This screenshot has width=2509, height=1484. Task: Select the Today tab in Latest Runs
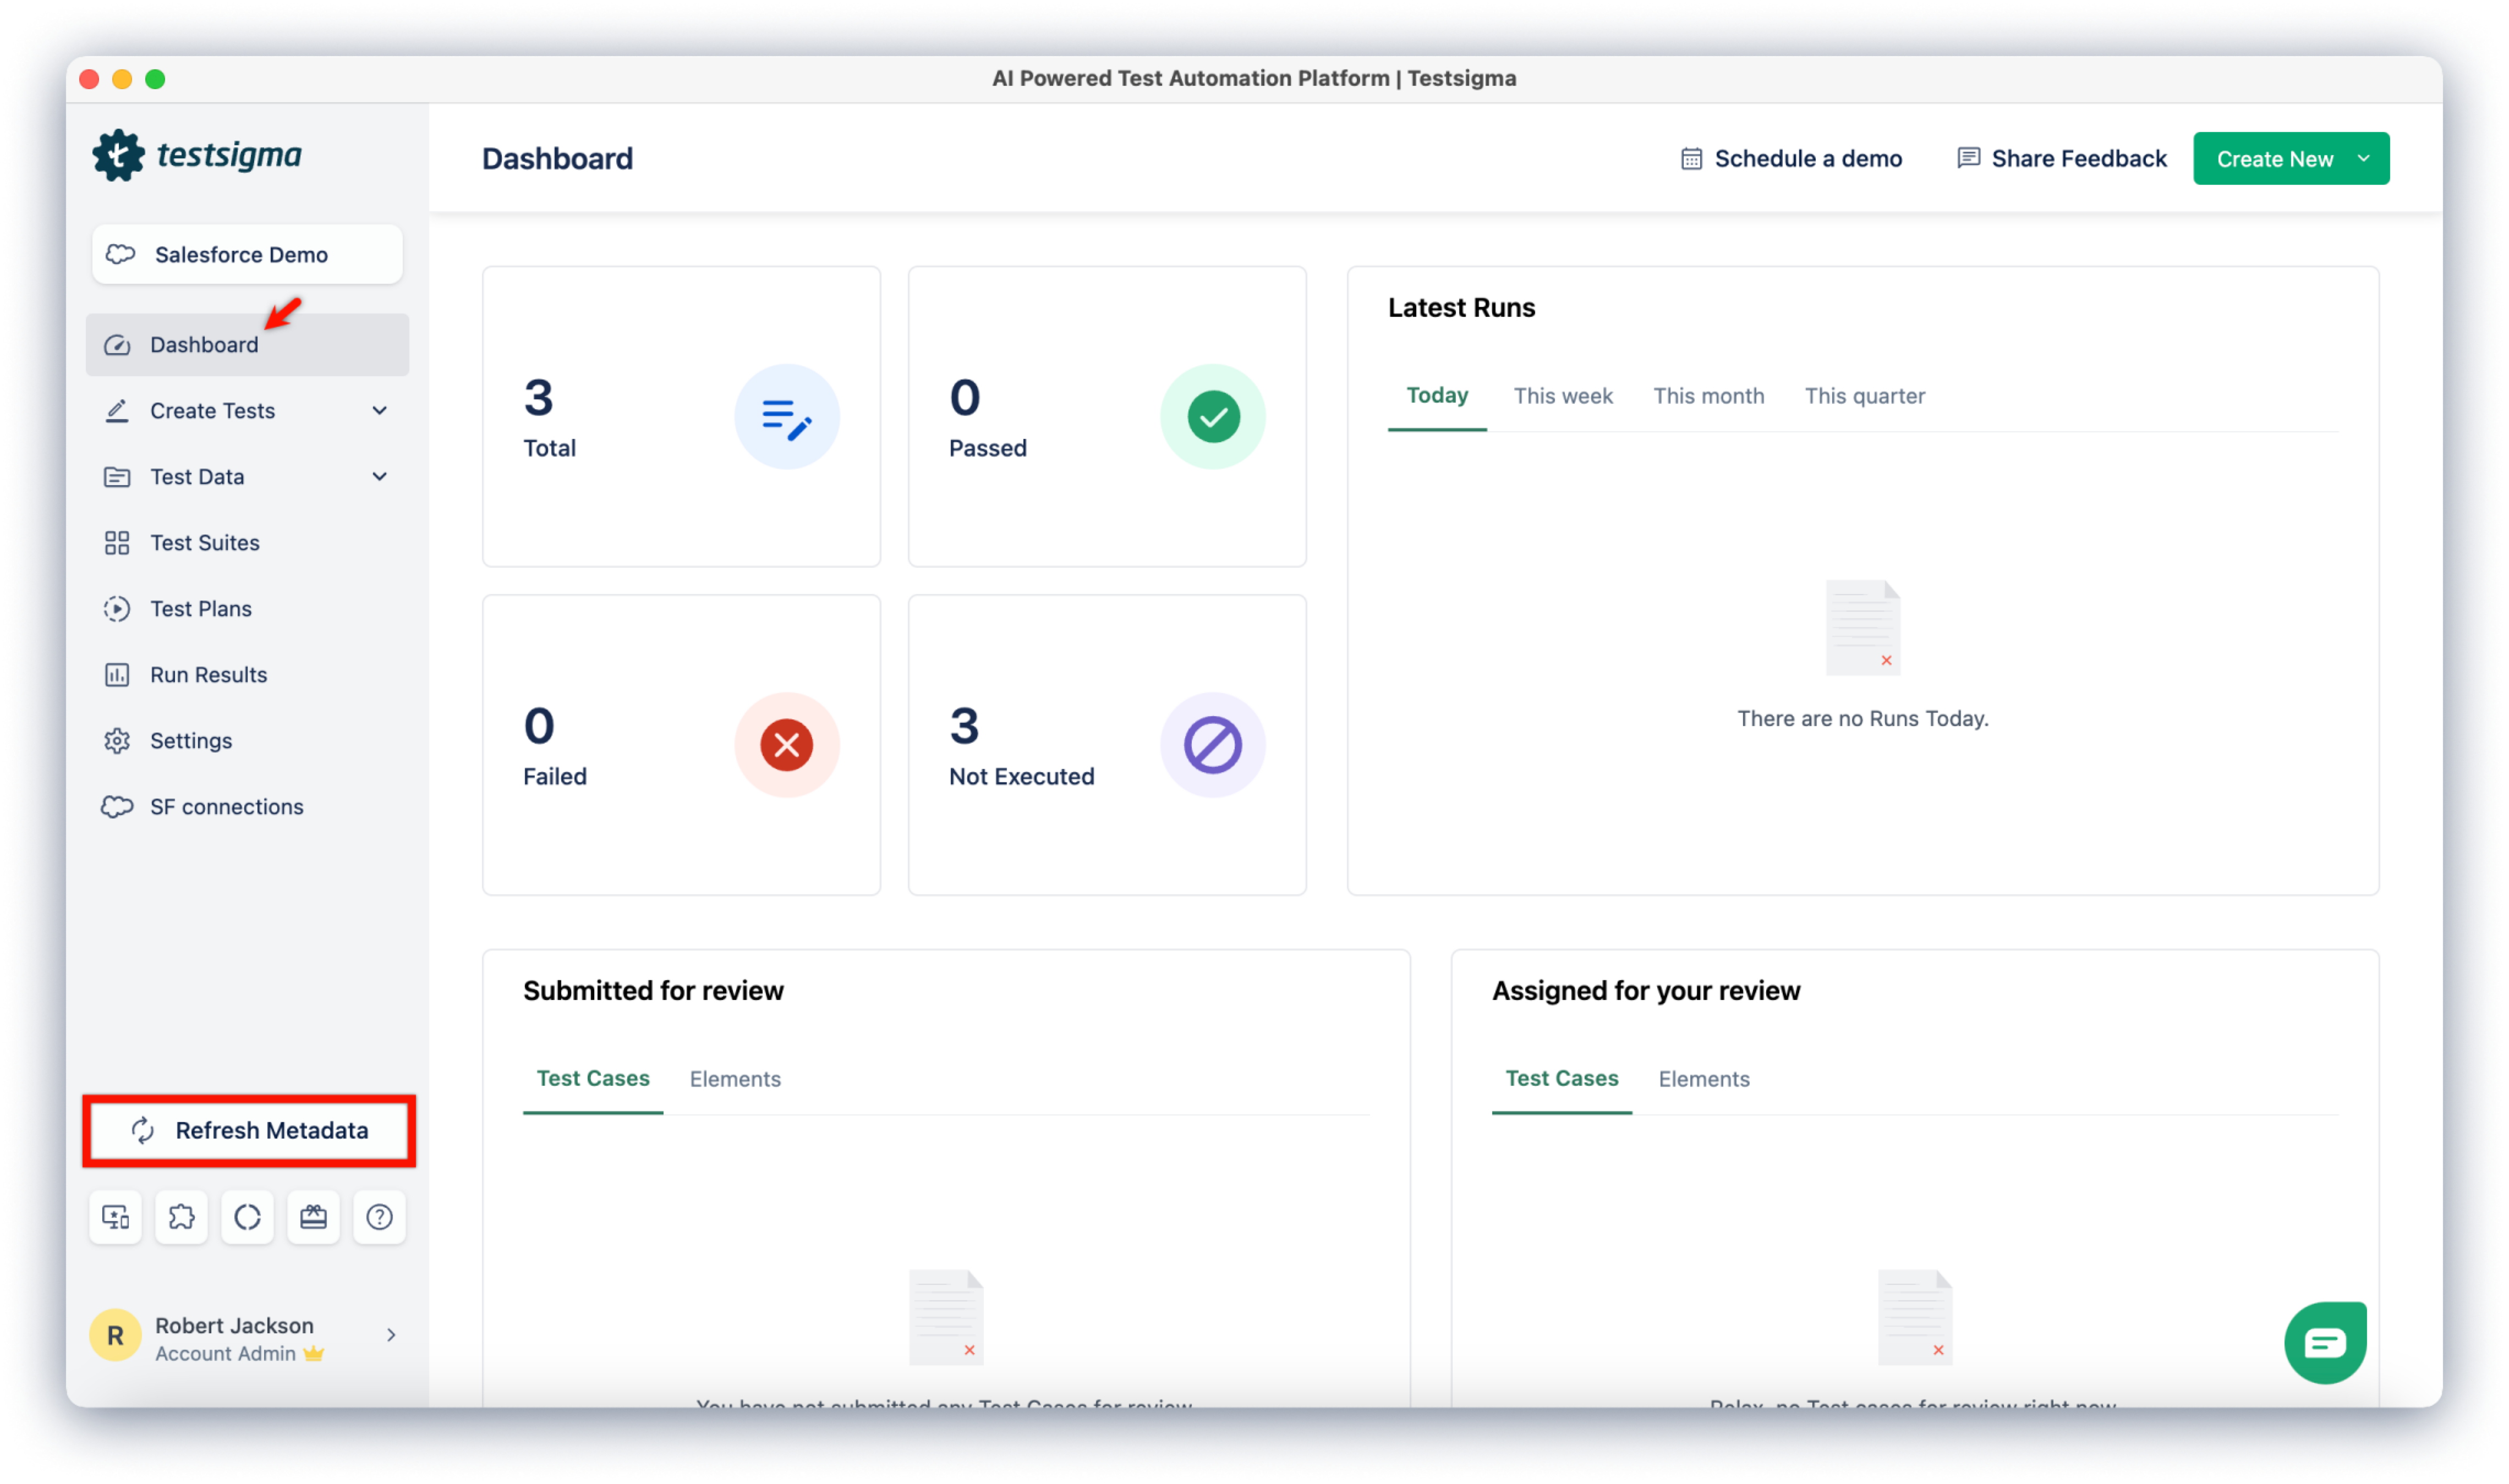pos(1437,396)
